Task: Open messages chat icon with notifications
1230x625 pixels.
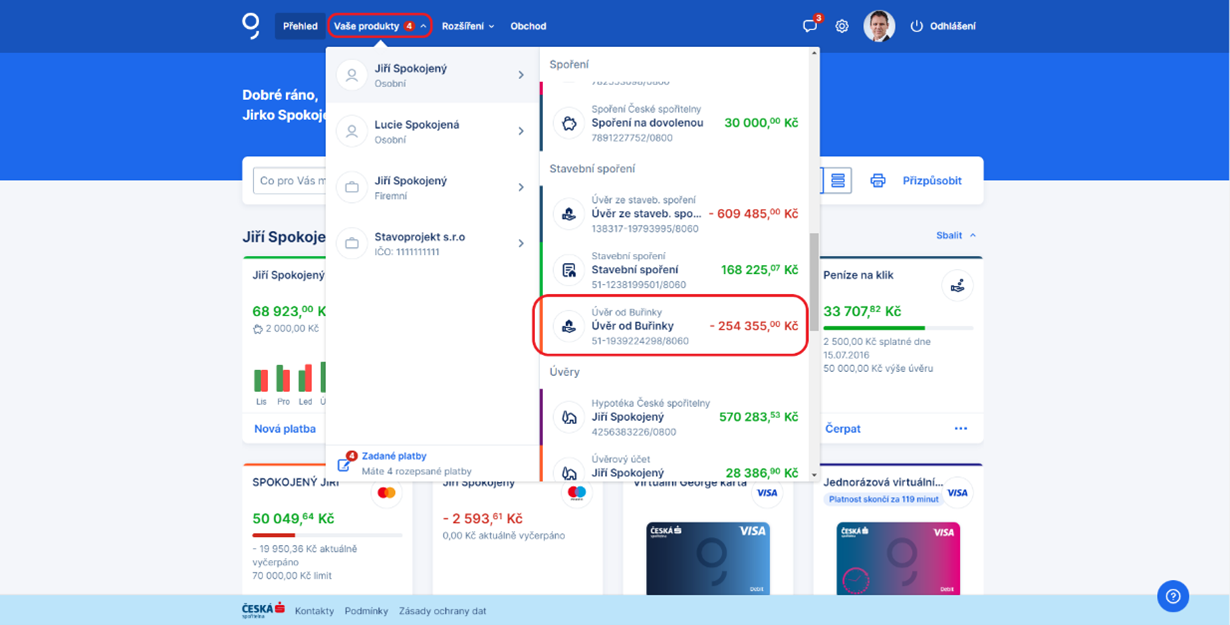Action: (810, 26)
